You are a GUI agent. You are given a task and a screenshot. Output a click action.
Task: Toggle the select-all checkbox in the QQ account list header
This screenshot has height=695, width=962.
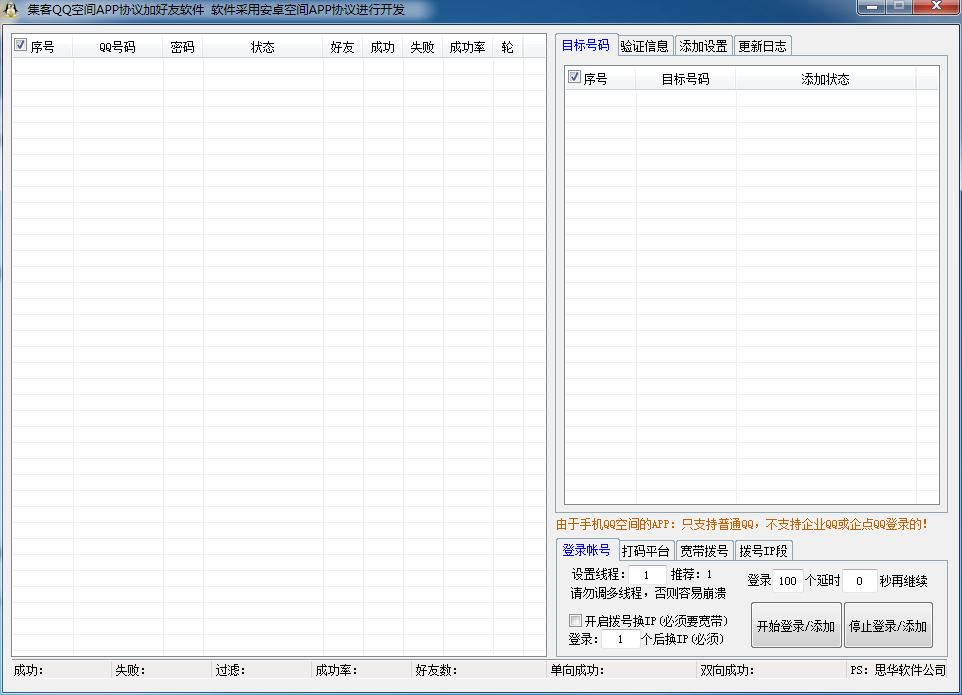[21, 46]
